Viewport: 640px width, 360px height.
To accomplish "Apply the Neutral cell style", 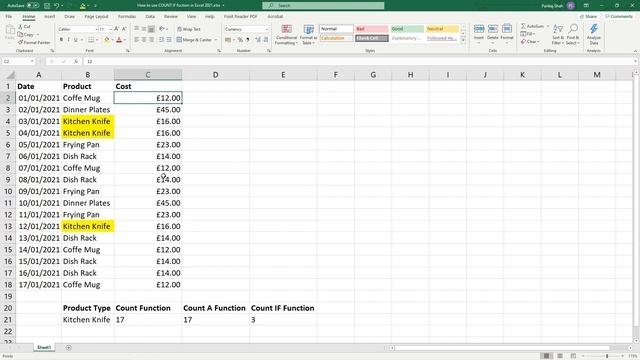I will pyautogui.click(x=442, y=29).
